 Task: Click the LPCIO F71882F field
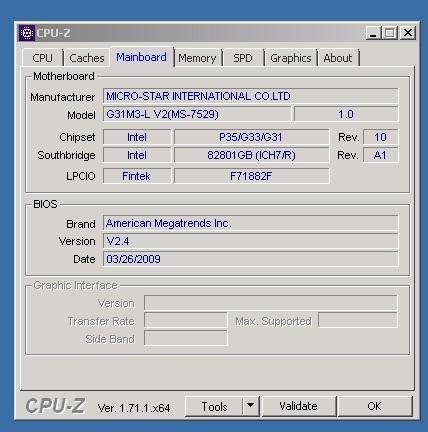[x=251, y=176]
